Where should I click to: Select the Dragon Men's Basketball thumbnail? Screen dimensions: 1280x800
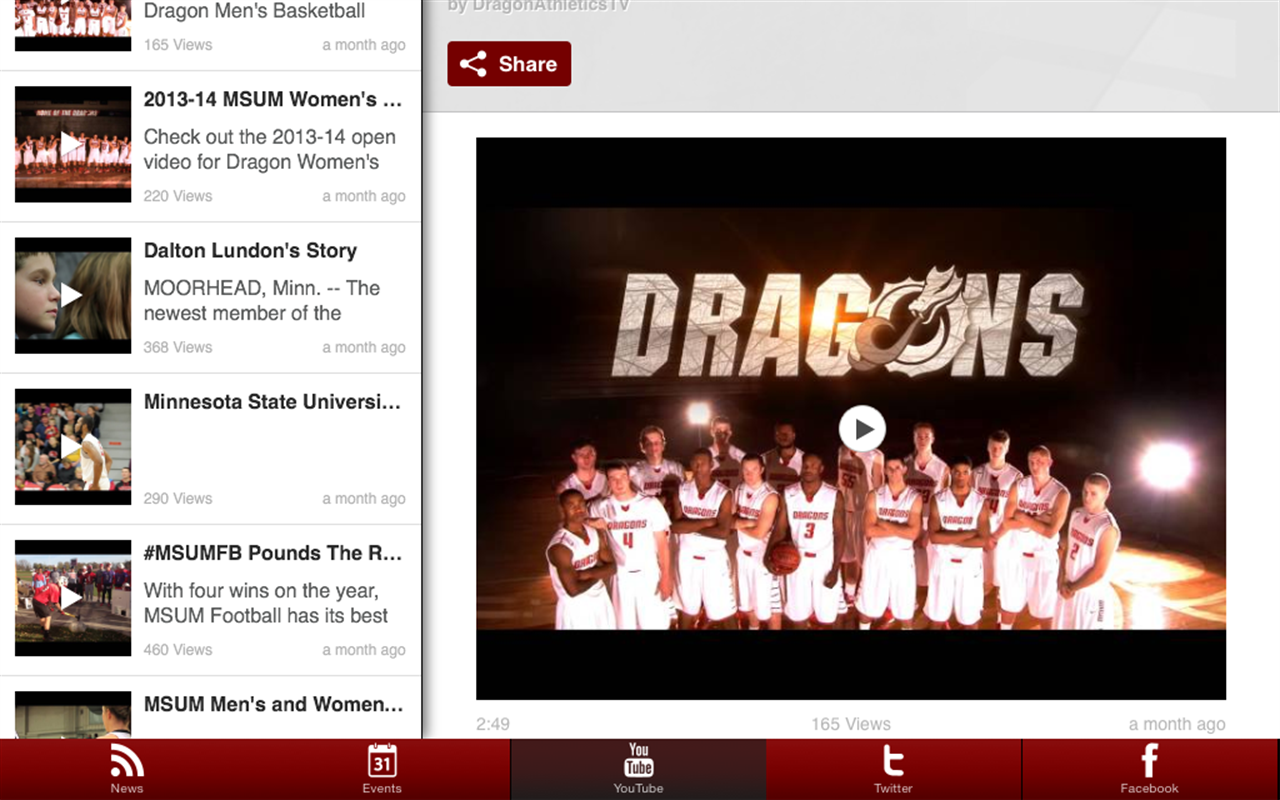pyautogui.click(x=72, y=22)
